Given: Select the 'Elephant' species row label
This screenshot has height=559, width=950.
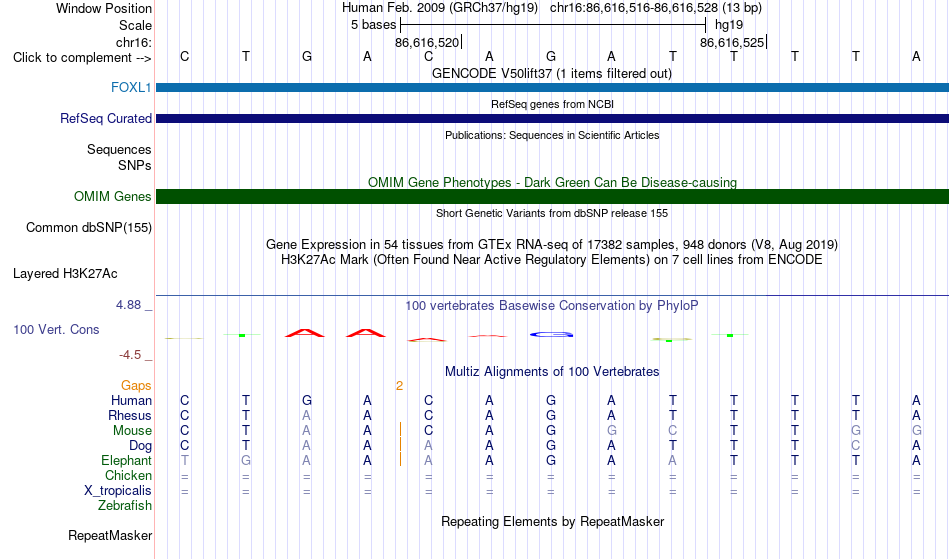Looking at the screenshot, I should click(x=127, y=461).
